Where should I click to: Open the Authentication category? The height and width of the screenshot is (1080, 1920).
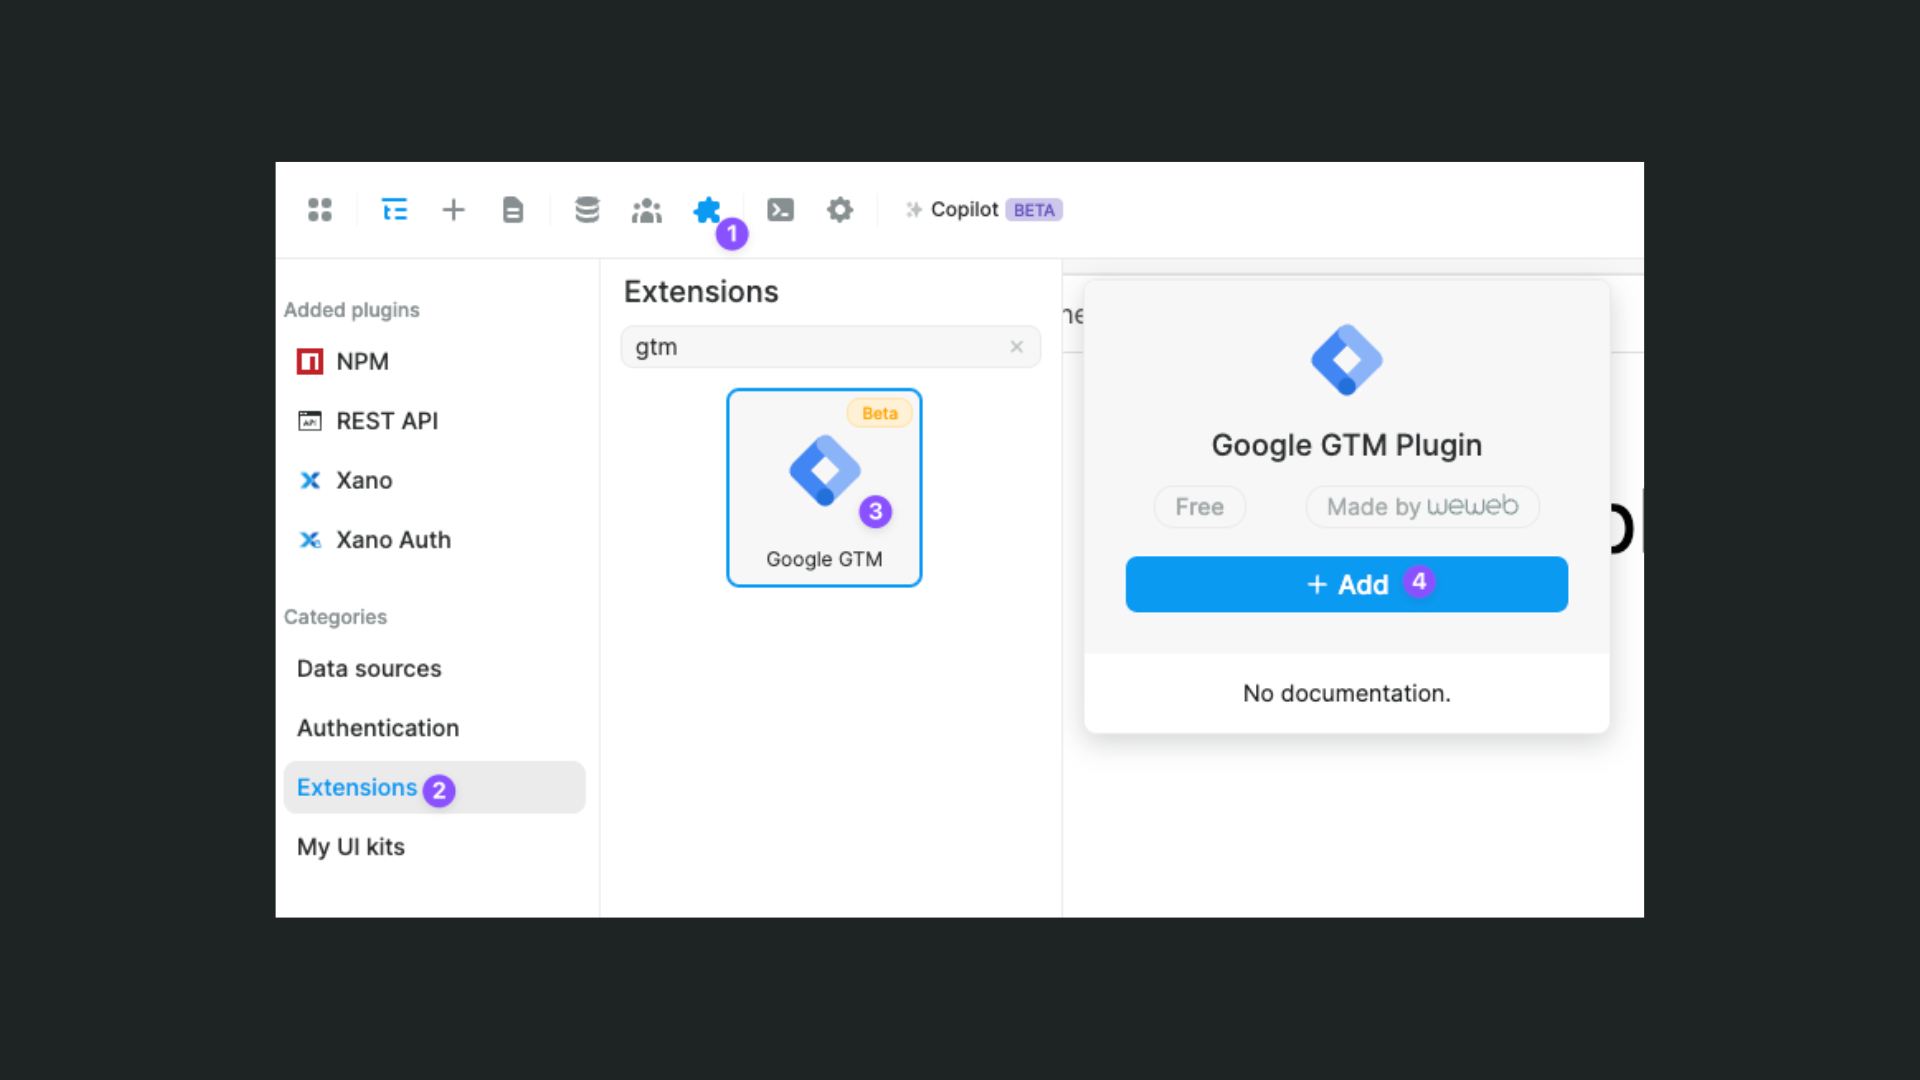click(377, 727)
